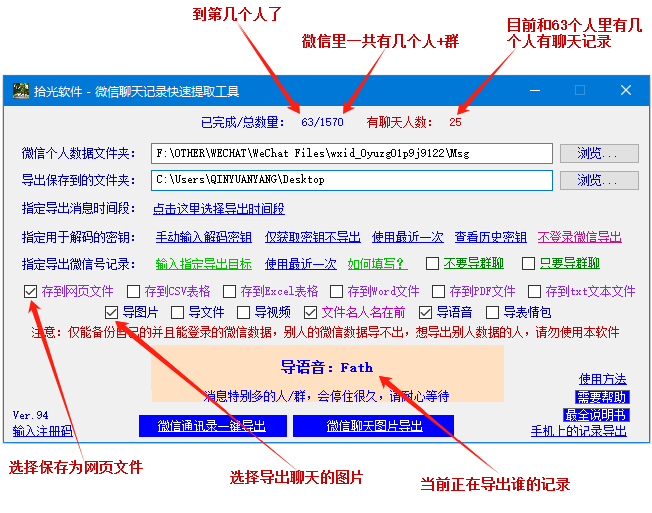Enable the 存到Excel表格 checkbox
Viewport: 652px width, 513px height.
click(x=229, y=291)
